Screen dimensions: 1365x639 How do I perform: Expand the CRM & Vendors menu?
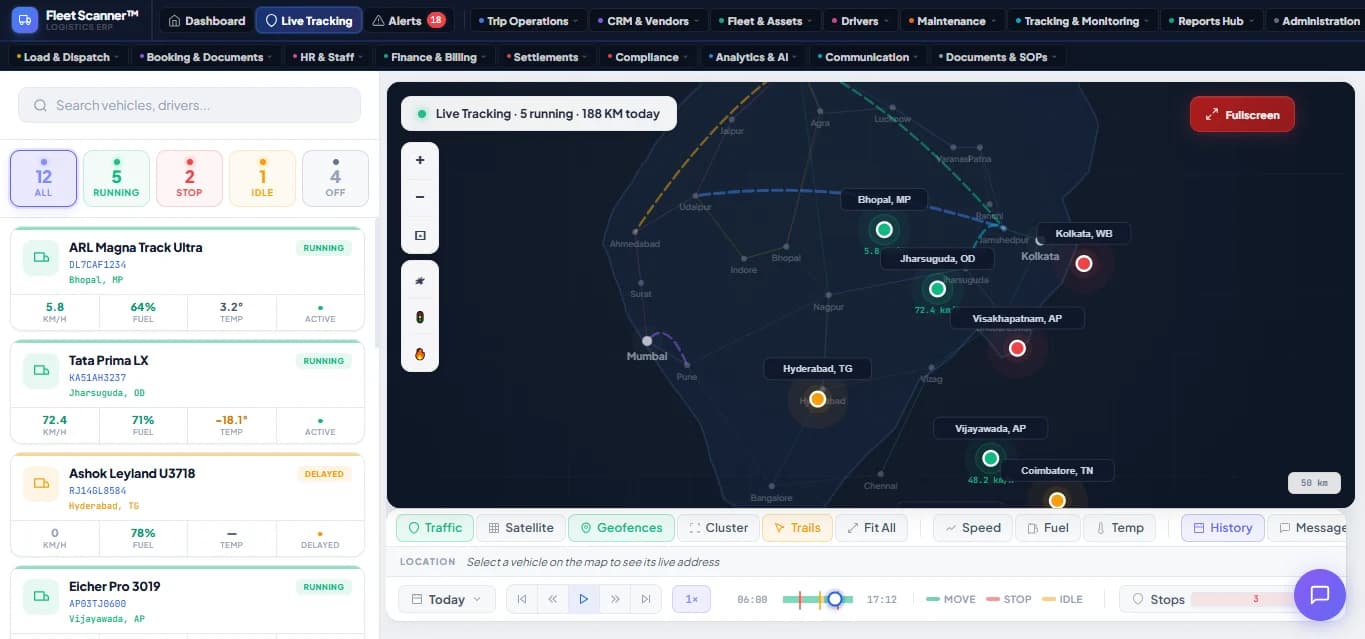648,21
